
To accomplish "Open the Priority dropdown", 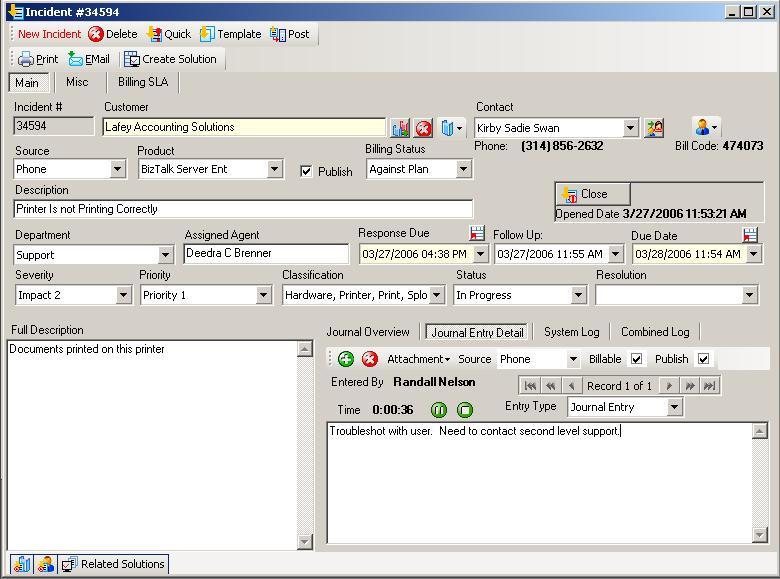I will pyautogui.click(x=263, y=295).
